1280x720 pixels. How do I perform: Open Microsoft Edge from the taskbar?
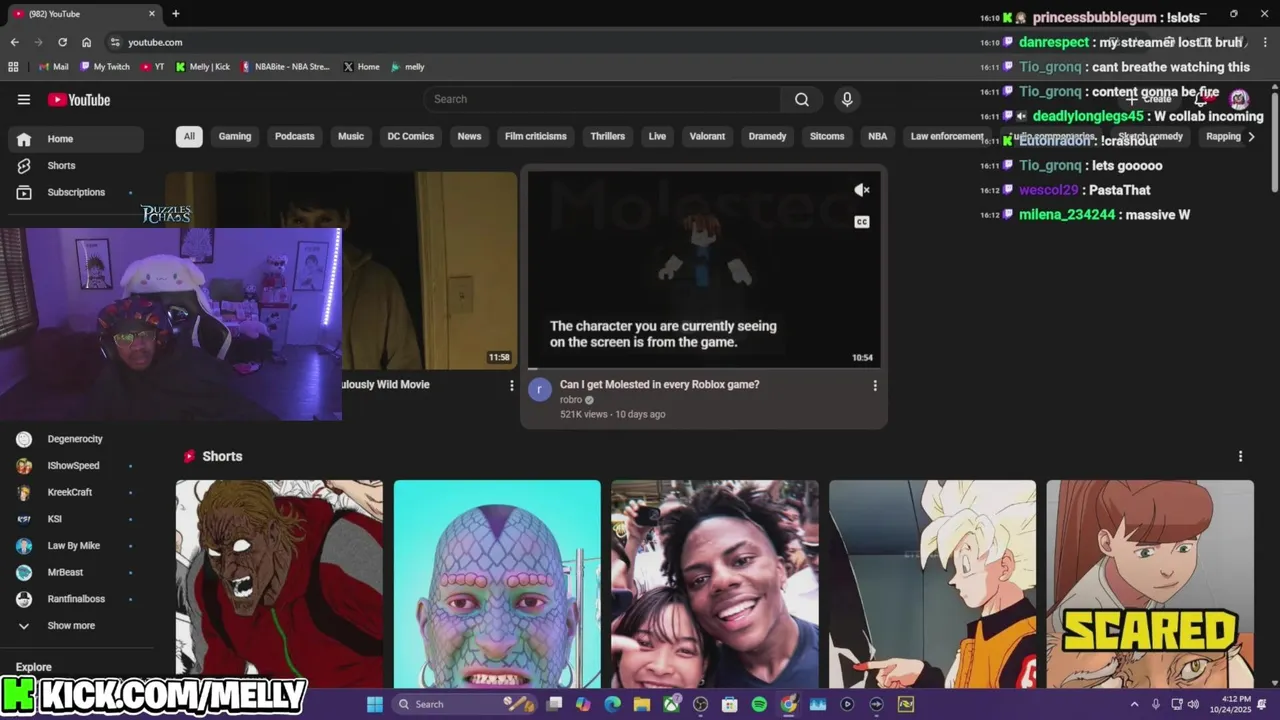(613, 704)
